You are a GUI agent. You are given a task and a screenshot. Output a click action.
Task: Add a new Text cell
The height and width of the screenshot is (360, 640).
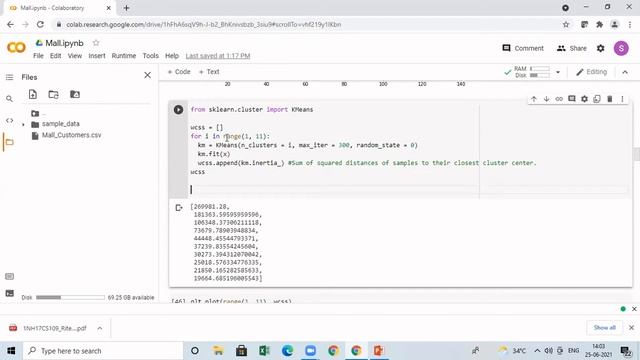point(209,72)
